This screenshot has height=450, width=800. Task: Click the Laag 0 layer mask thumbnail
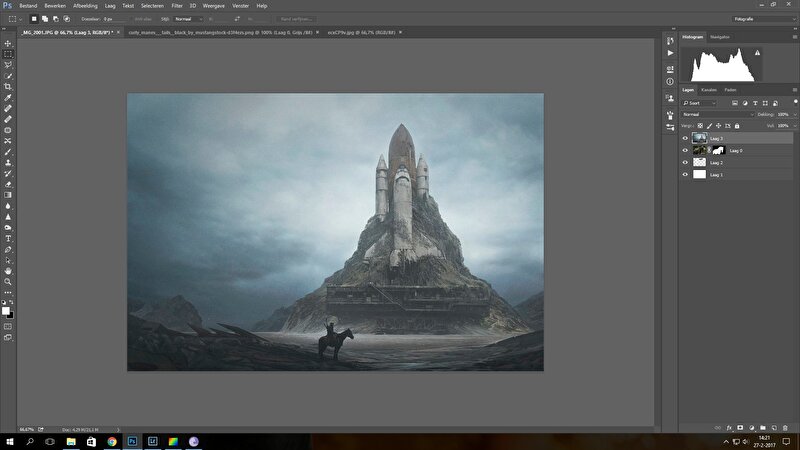(x=719, y=151)
